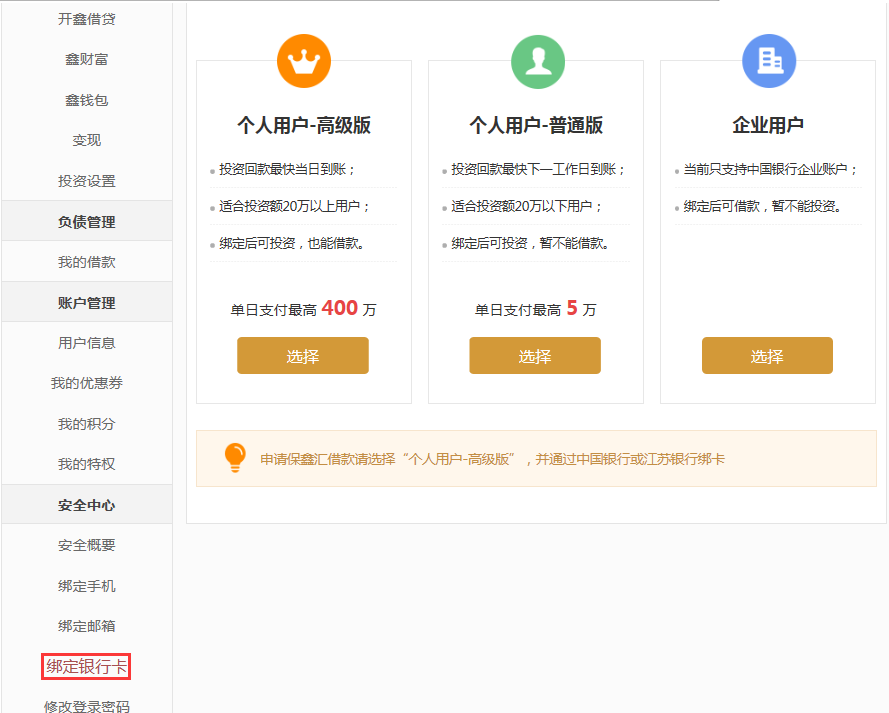Click the 企业用户 card title
The width and height of the screenshot is (889, 713).
[x=768, y=125]
